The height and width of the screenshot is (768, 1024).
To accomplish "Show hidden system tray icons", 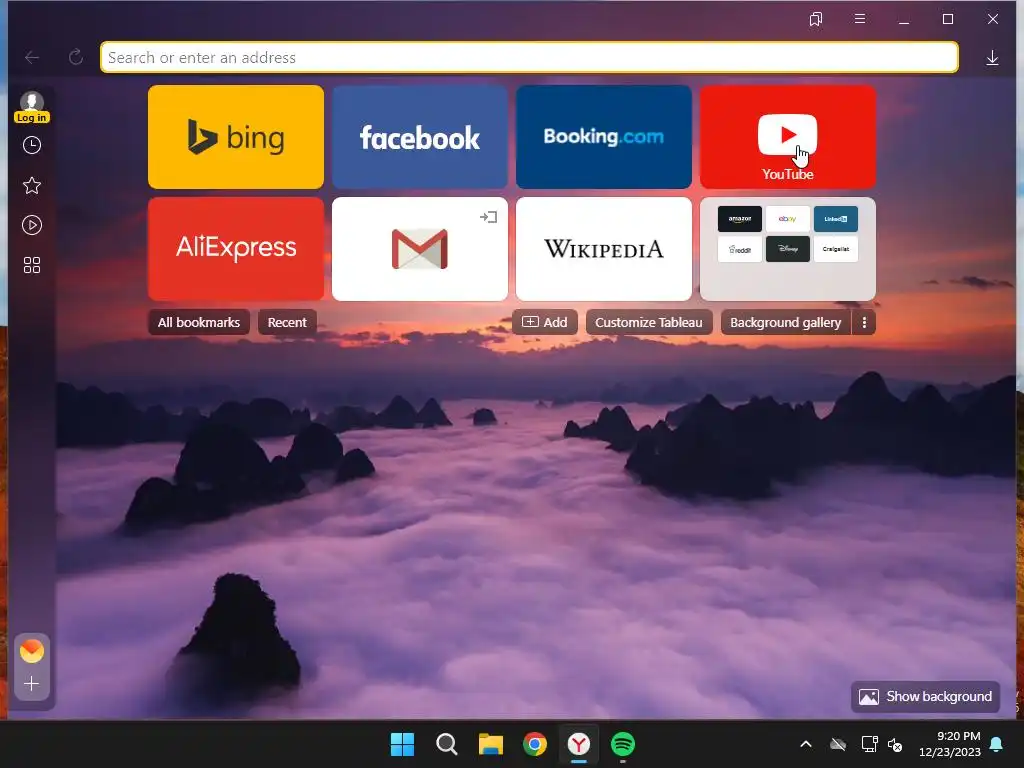I will [806, 744].
